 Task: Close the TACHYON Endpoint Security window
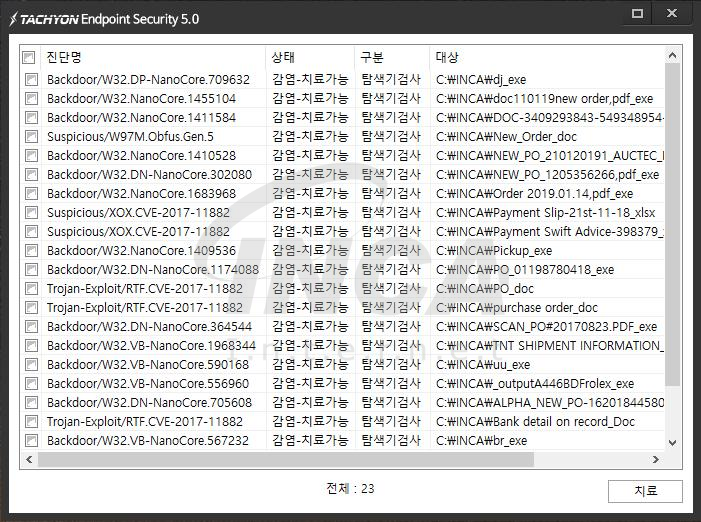[x=671, y=13]
